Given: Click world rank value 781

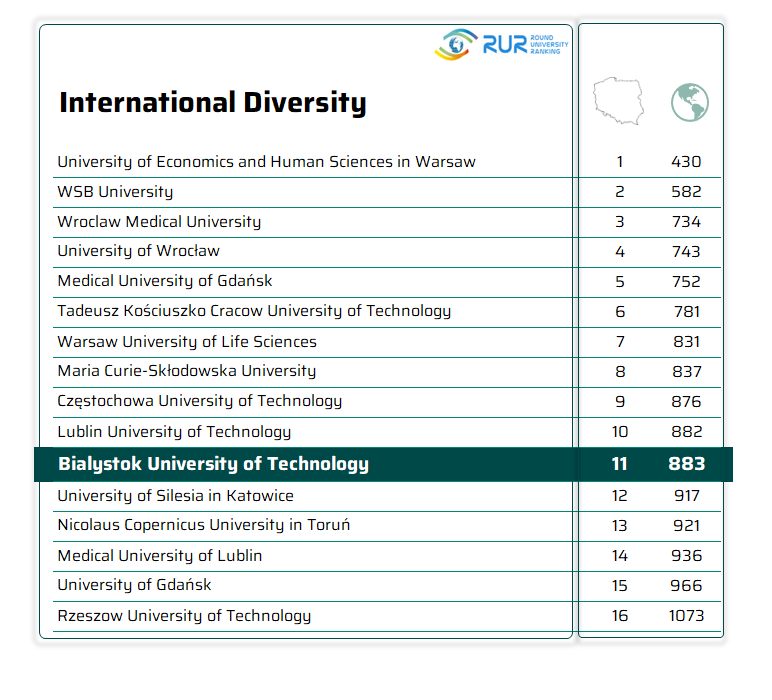Looking at the screenshot, I should (687, 312).
